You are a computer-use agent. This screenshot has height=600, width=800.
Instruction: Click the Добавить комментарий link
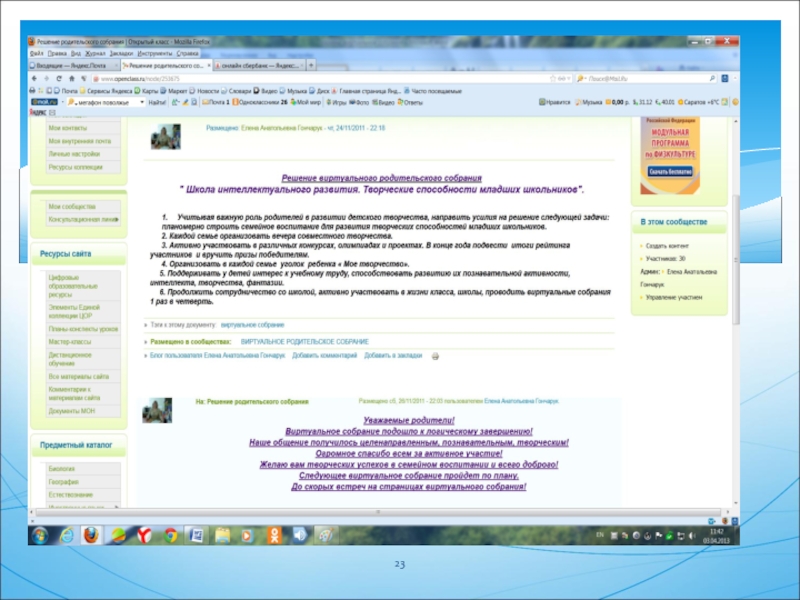324,355
